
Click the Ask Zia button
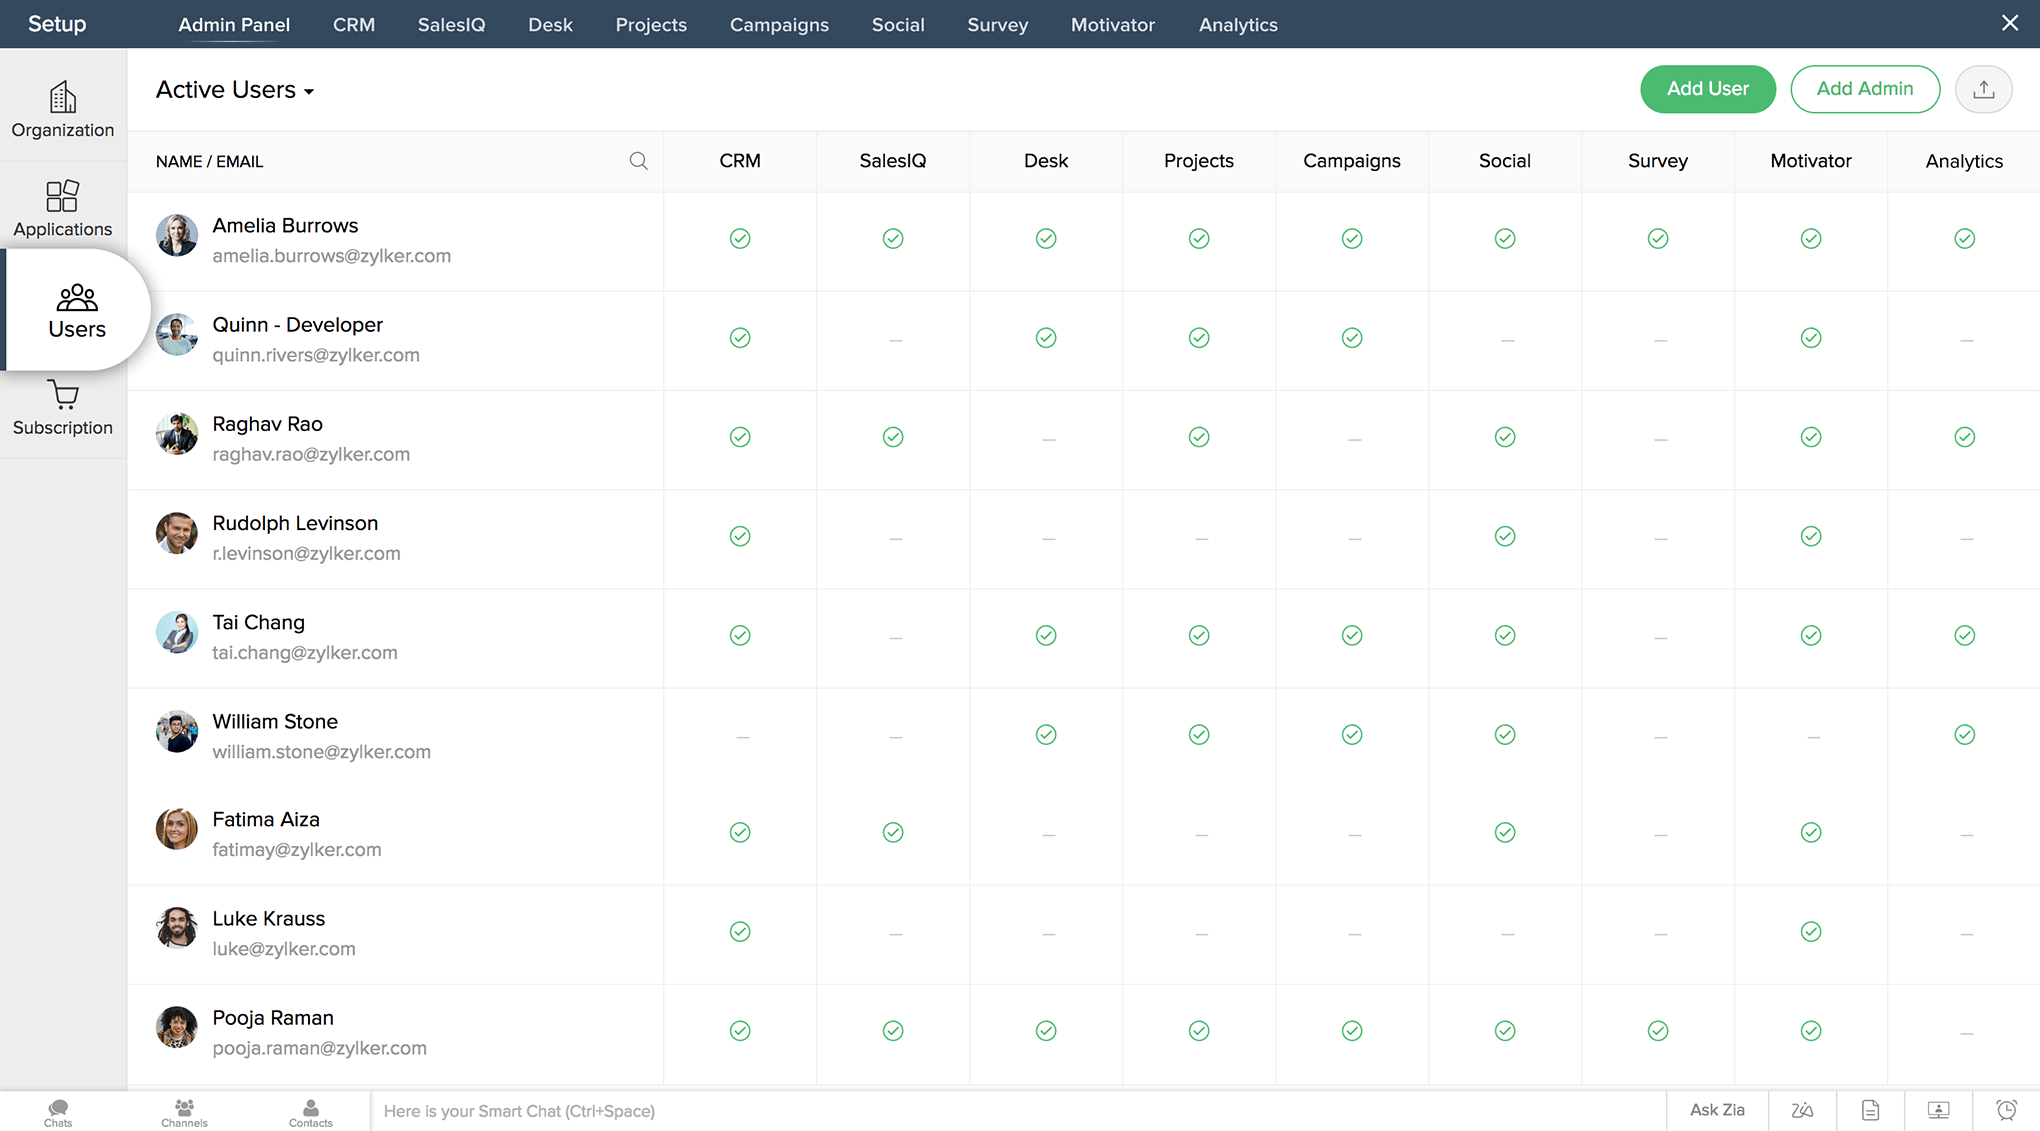click(1717, 1110)
